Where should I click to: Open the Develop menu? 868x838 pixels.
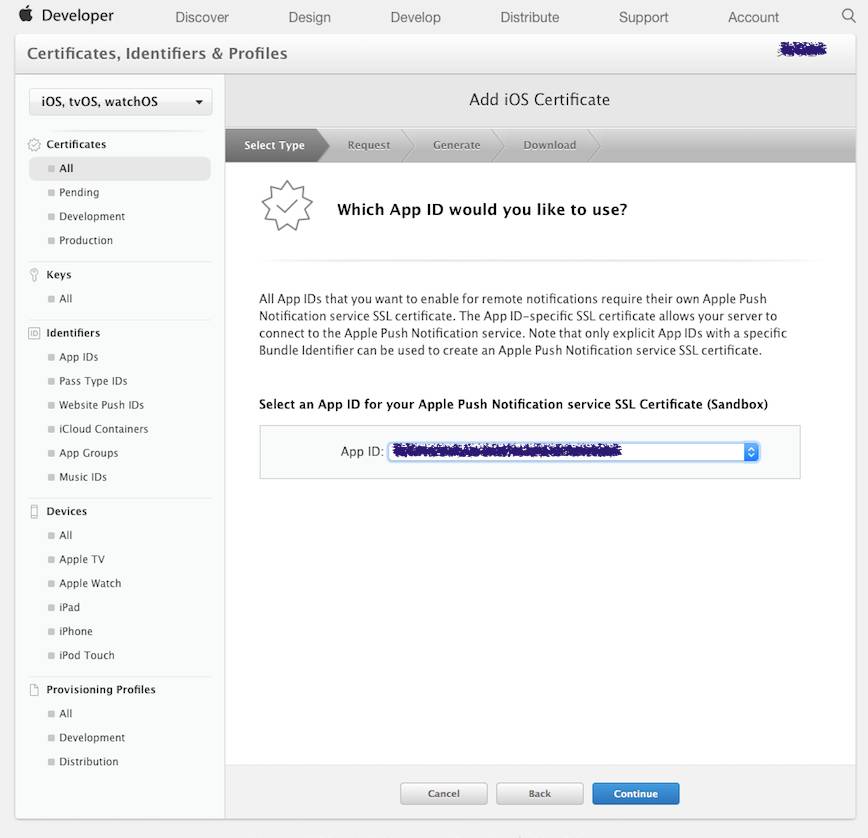pyautogui.click(x=416, y=17)
